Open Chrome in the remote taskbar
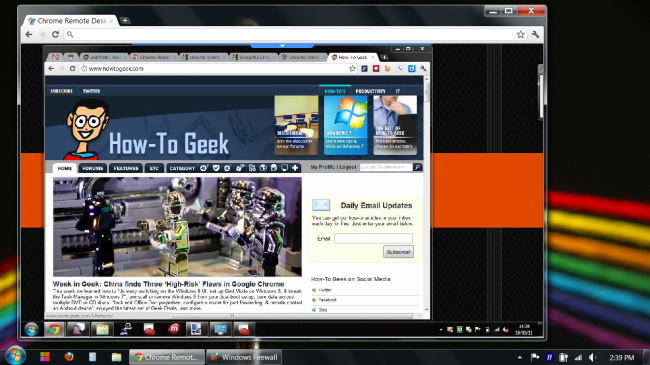Viewport: 650px width, 365px height. pos(54,330)
